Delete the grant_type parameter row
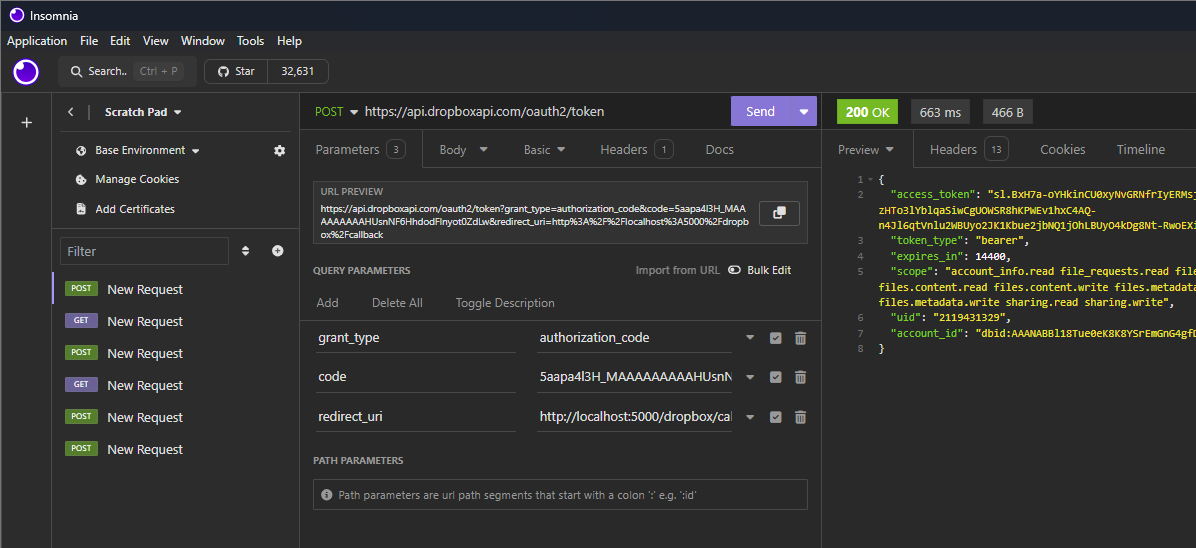This screenshot has width=1196, height=548. click(x=800, y=338)
